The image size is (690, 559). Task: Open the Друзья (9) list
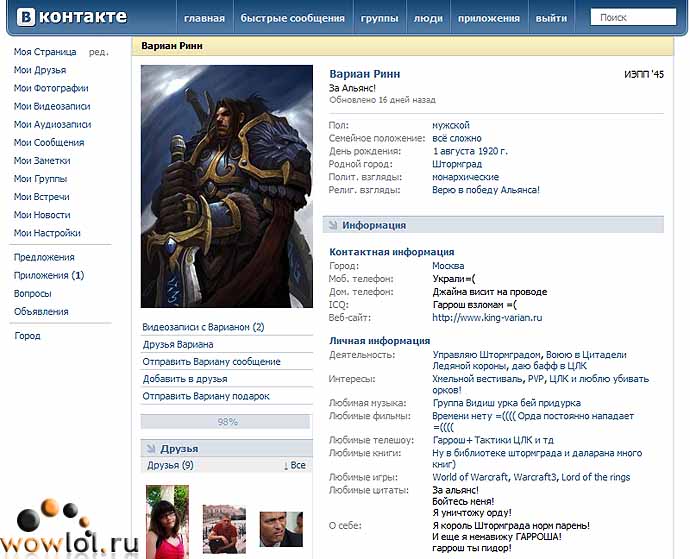pos(170,465)
